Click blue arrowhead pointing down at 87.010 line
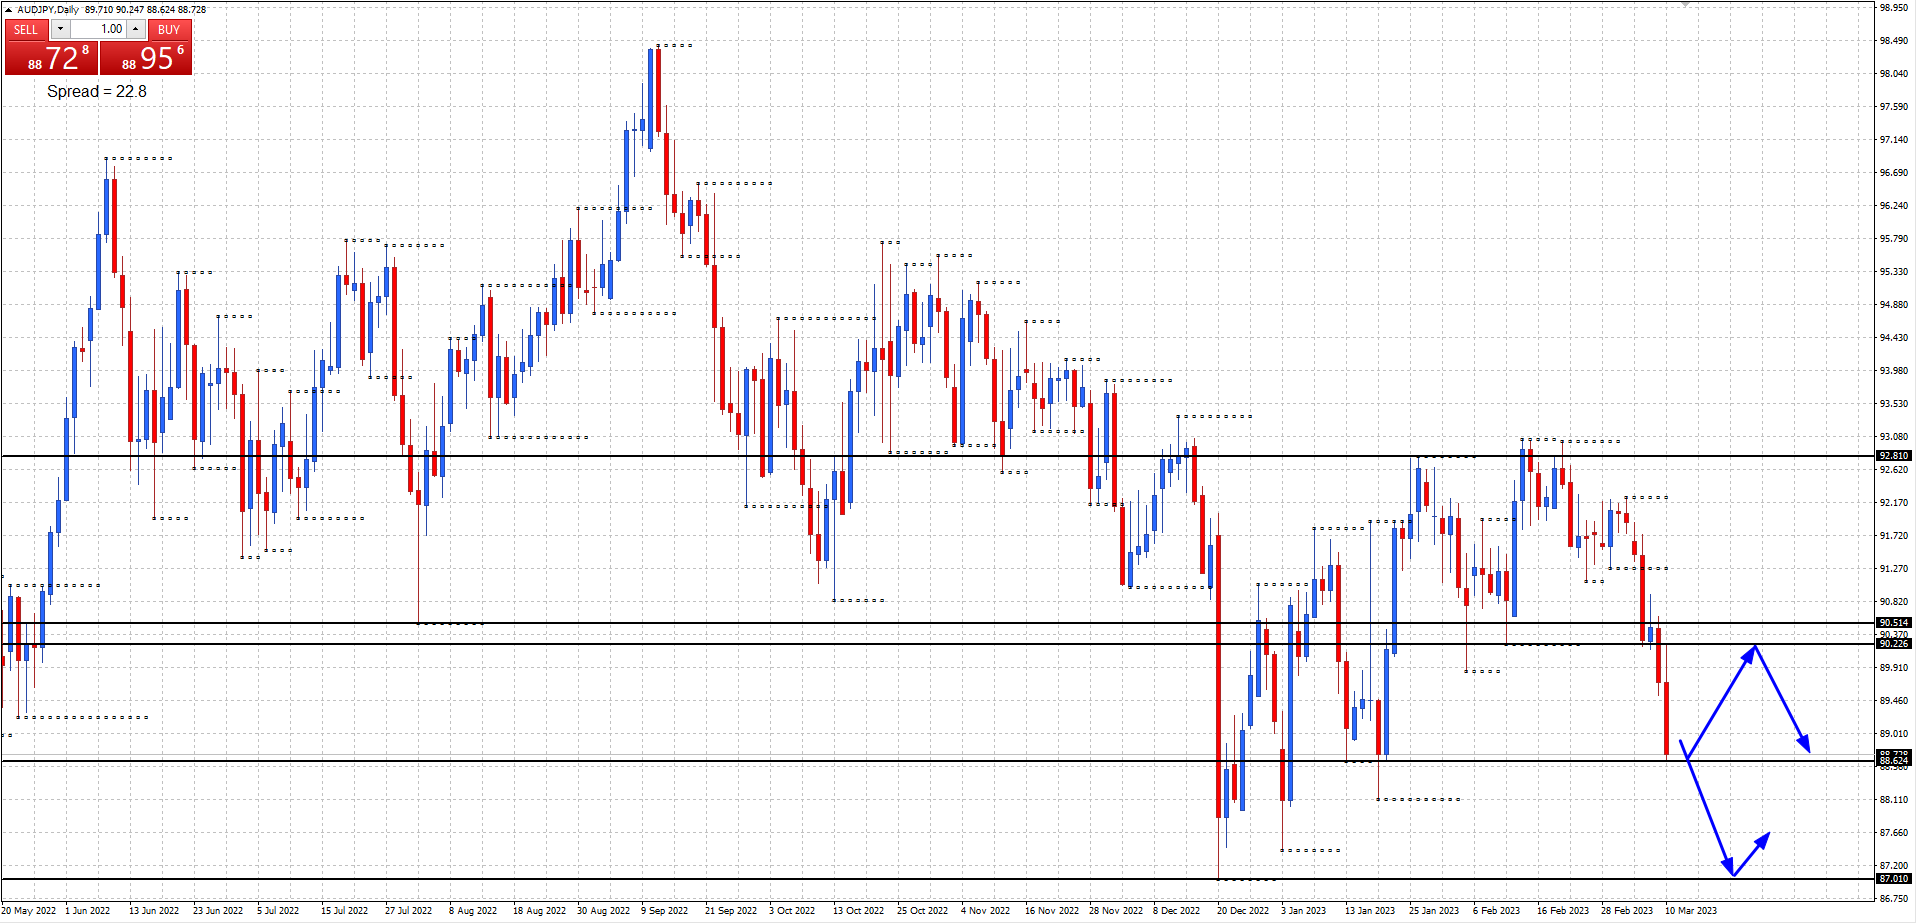The width and height of the screenshot is (1917, 923). pyautogui.click(x=1728, y=868)
